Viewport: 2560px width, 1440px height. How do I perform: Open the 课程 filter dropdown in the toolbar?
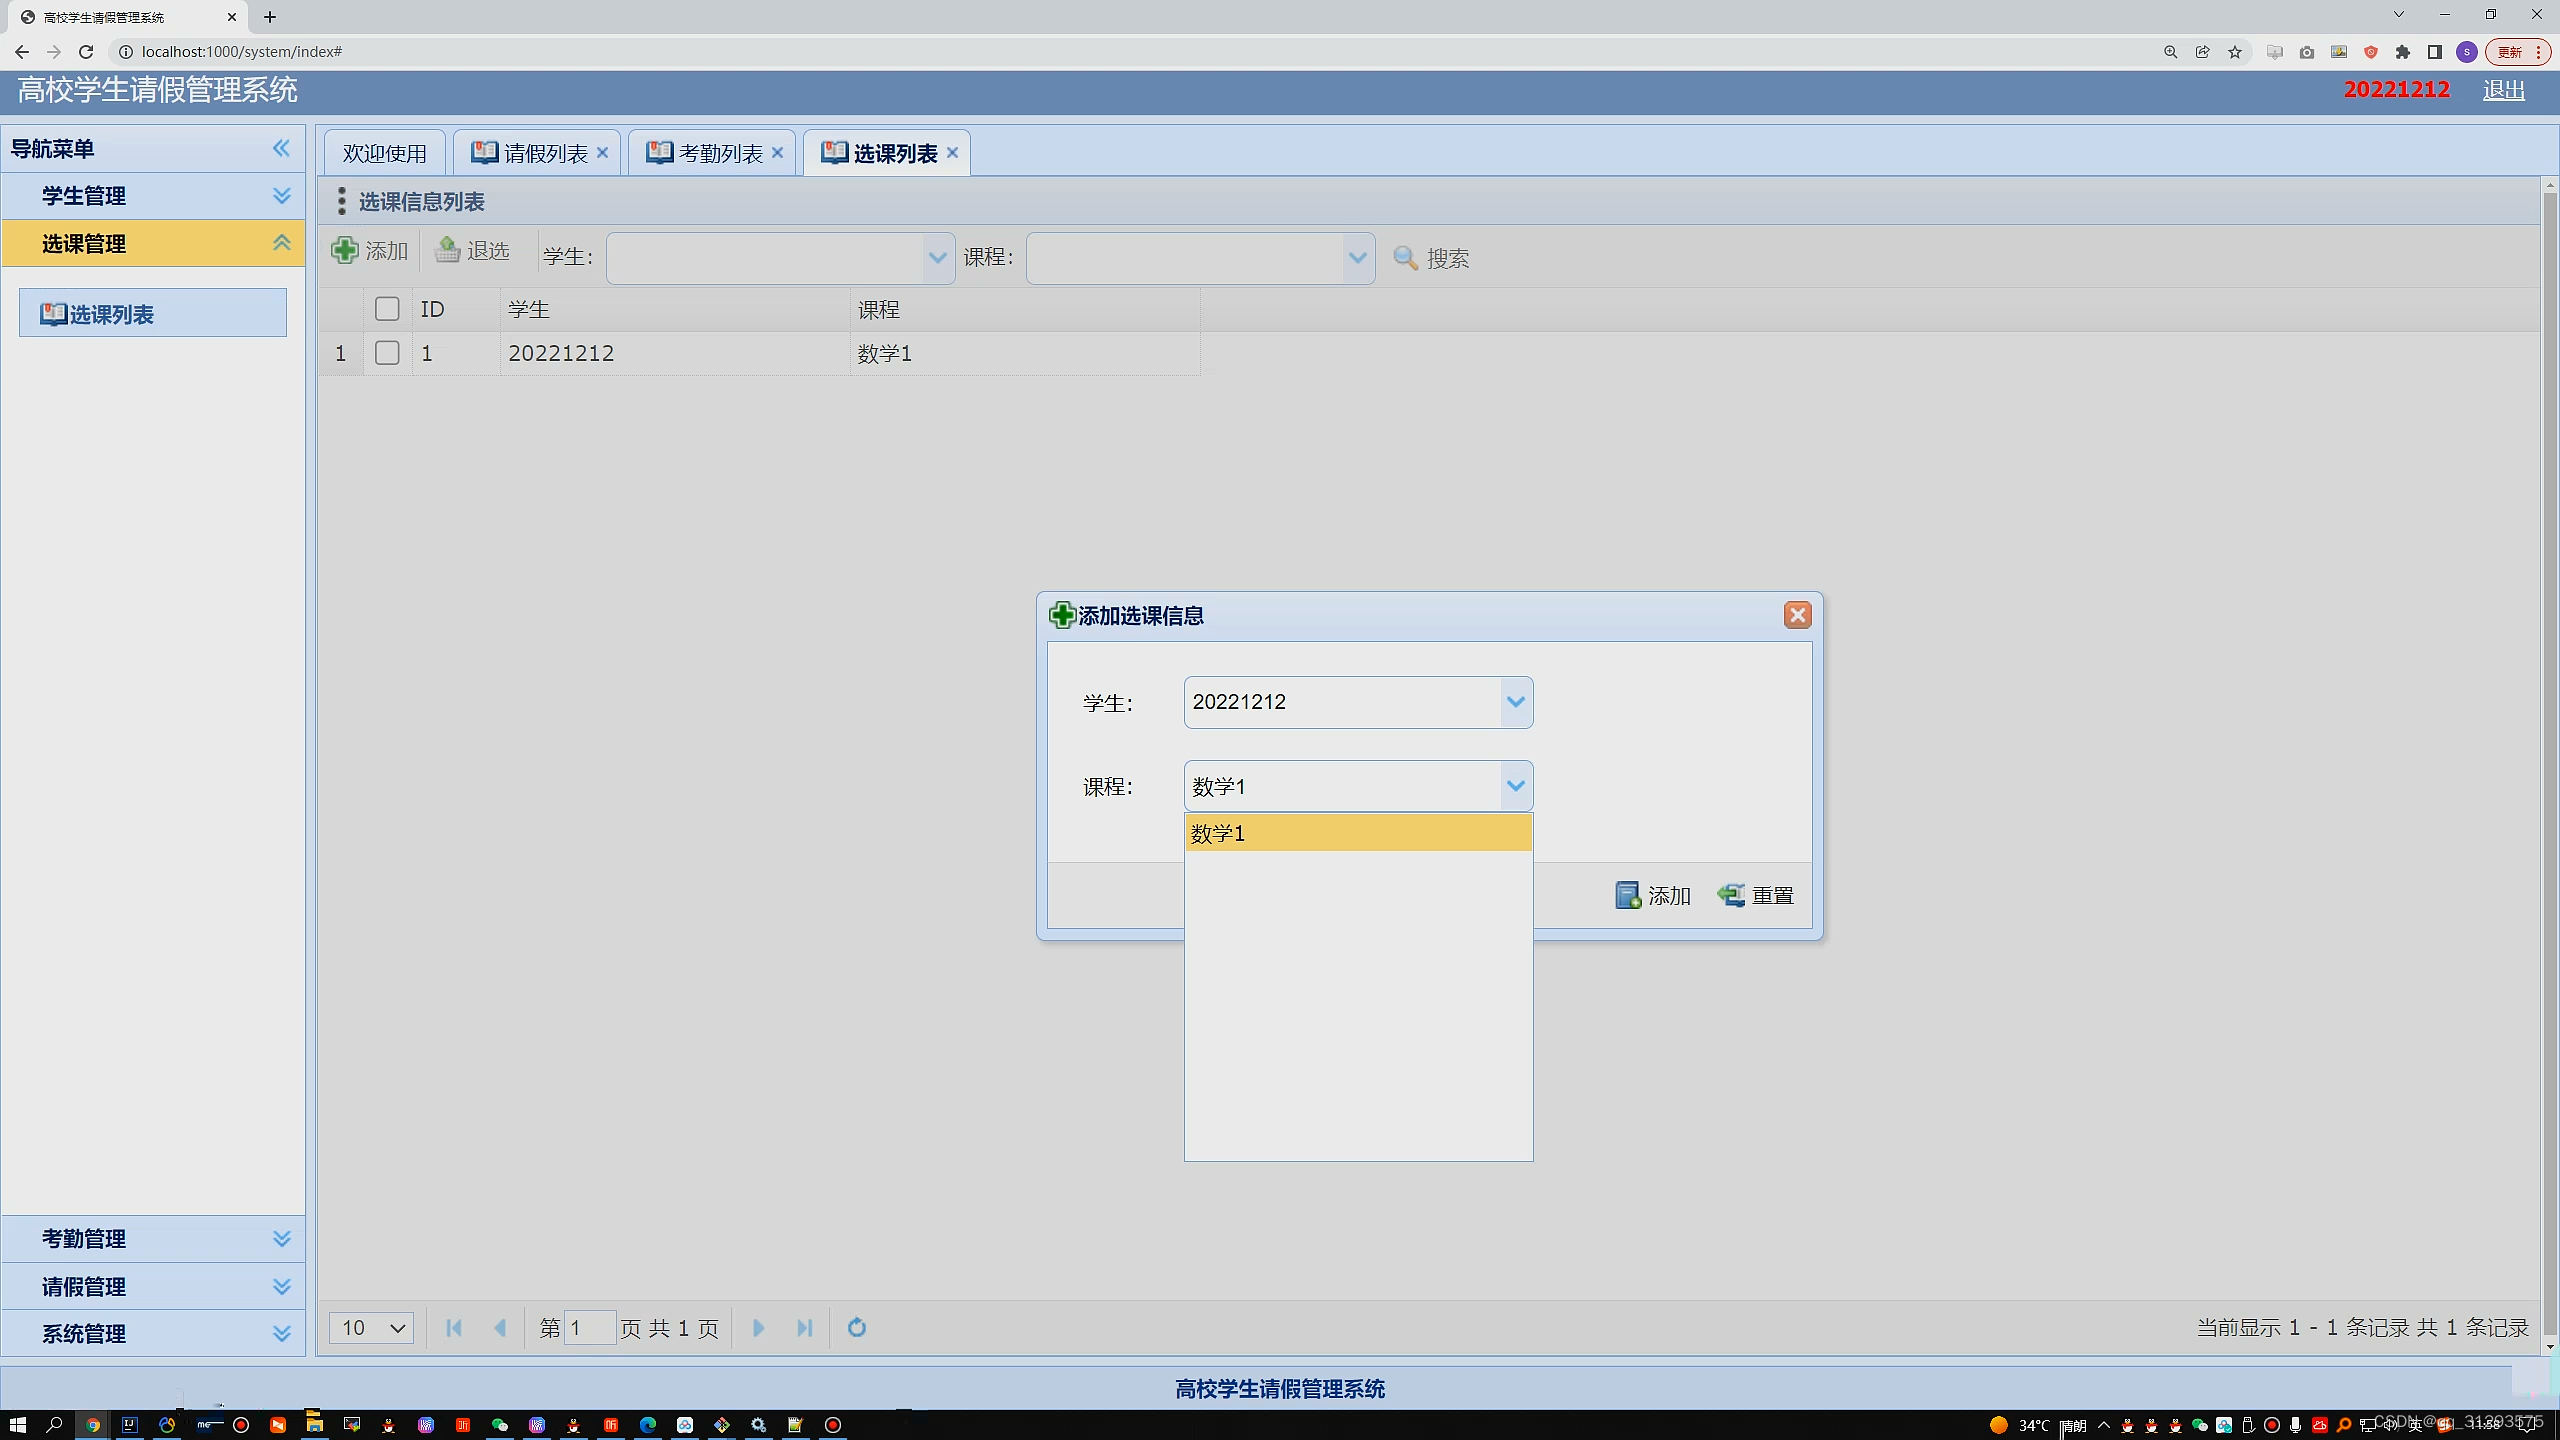1356,258
